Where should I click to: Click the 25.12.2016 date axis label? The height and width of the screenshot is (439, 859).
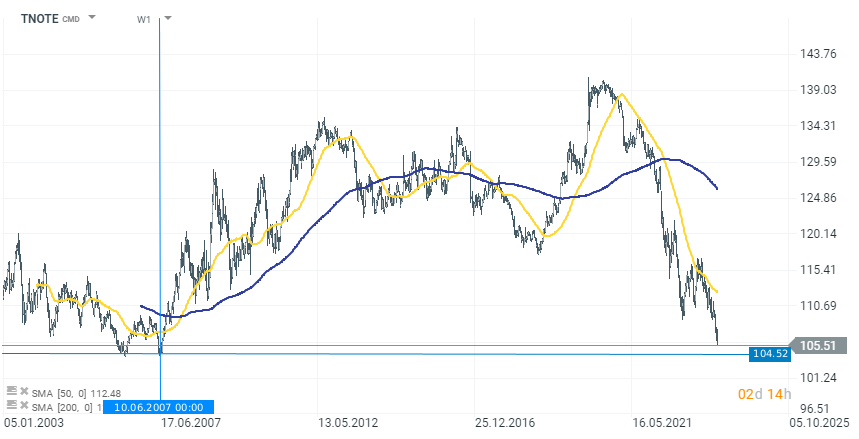505,423
